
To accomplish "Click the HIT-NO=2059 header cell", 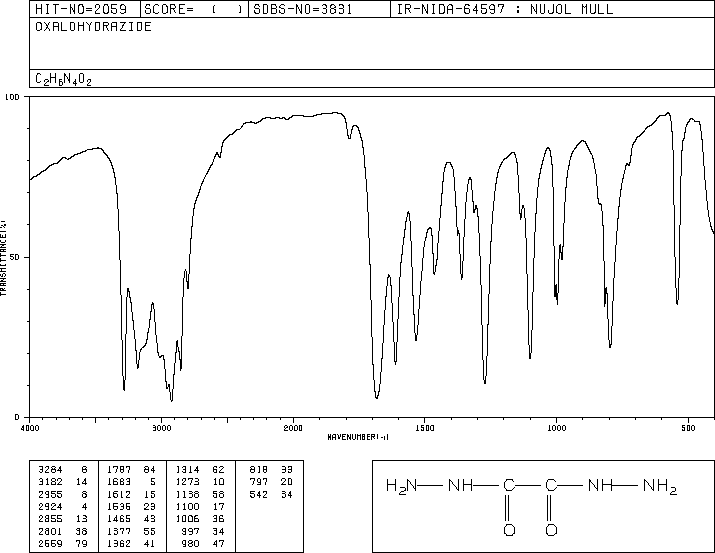I will pyautogui.click(x=81, y=9).
